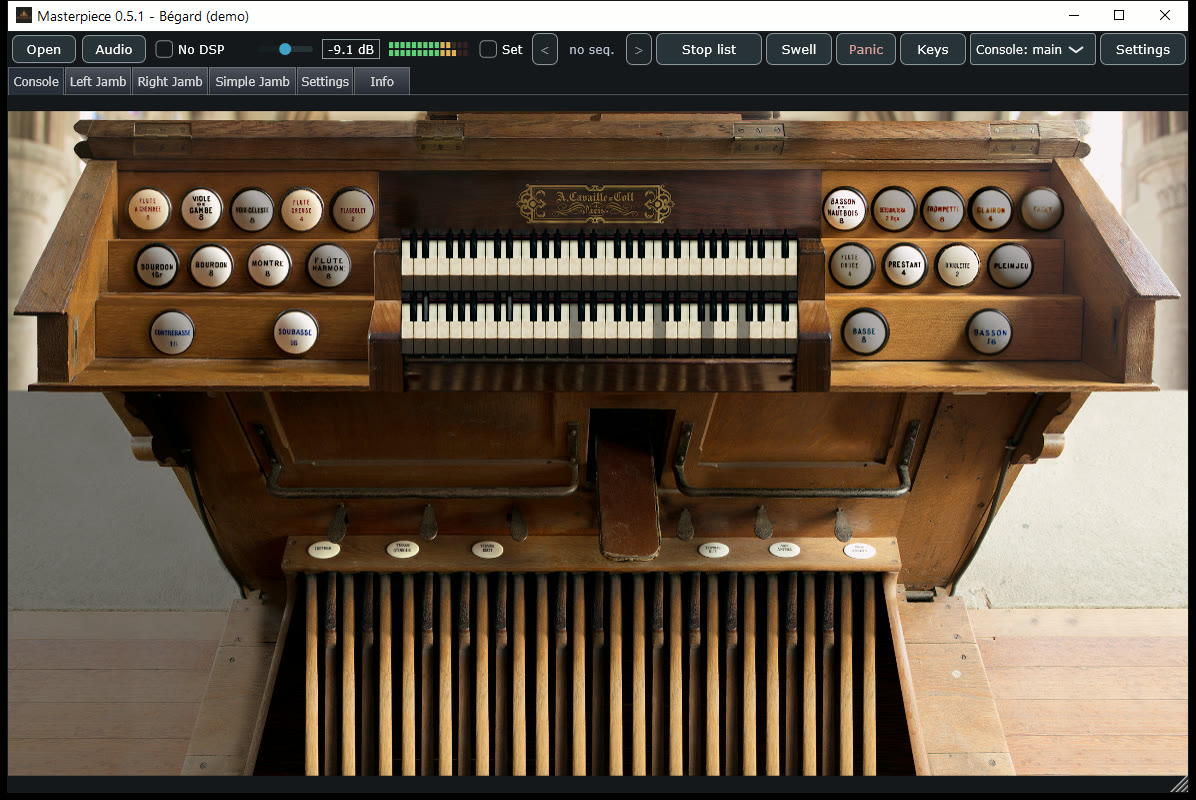Pull the Prestant 4 stop knob
Screen dimensions: 1196x800
(905, 265)
